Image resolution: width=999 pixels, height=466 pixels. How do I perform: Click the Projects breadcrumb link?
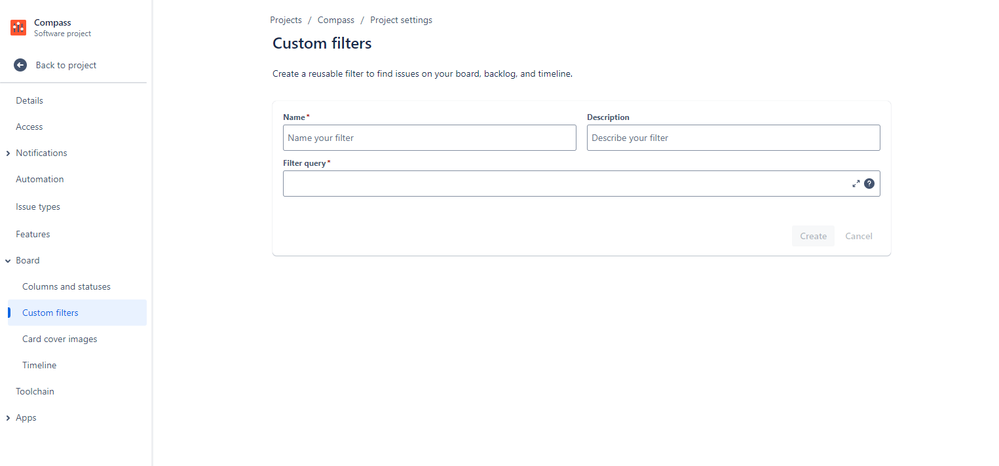(x=285, y=20)
